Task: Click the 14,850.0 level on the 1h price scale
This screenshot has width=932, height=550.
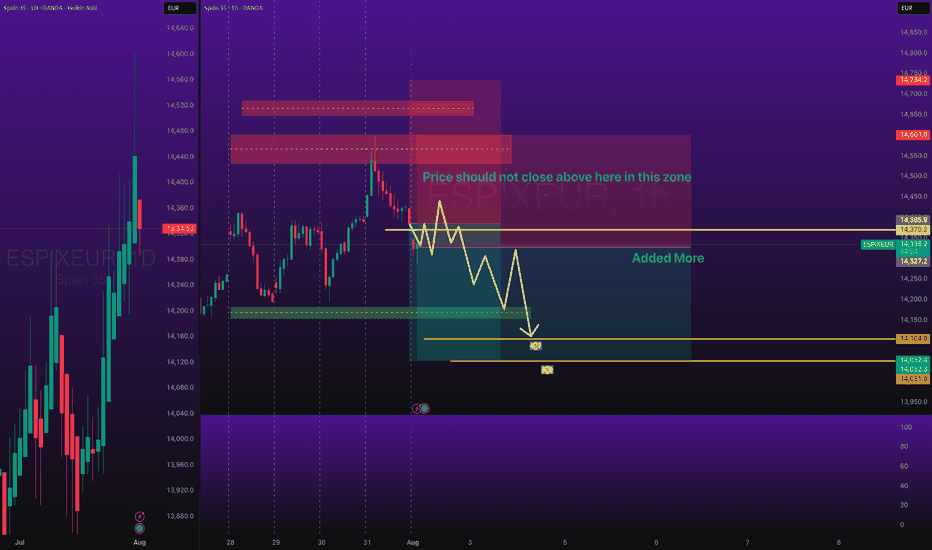Action: (914, 32)
